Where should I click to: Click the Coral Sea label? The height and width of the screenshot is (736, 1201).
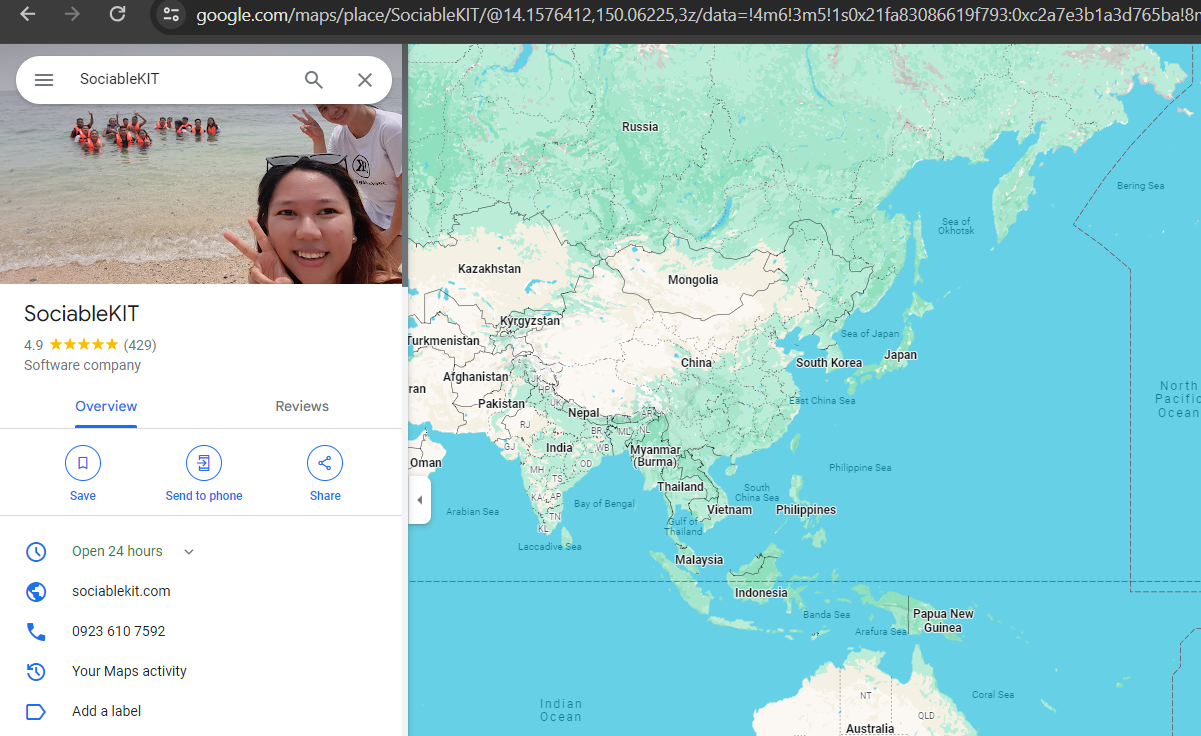point(993,695)
